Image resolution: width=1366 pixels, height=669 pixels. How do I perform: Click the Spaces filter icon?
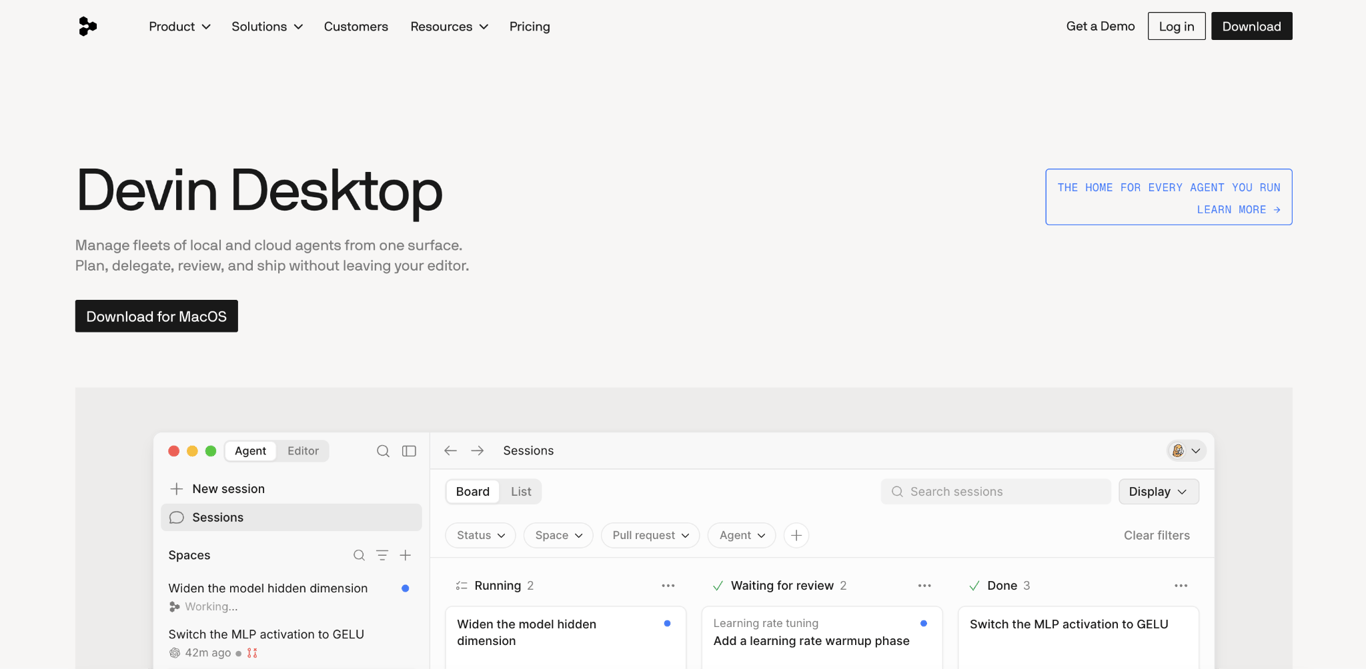coord(382,555)
